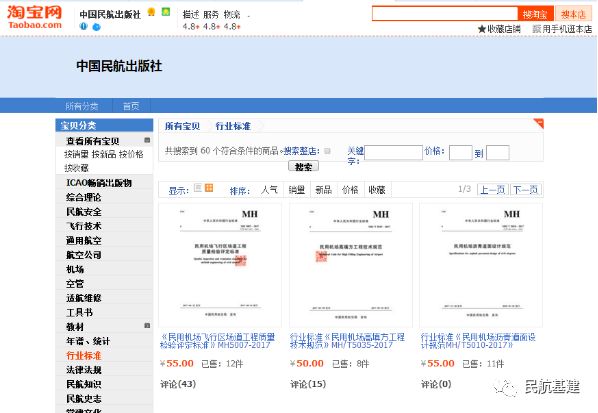Toggle the 搜索整店 checkbox
This screenshot has height=413, width=598.
coord(327,151)
